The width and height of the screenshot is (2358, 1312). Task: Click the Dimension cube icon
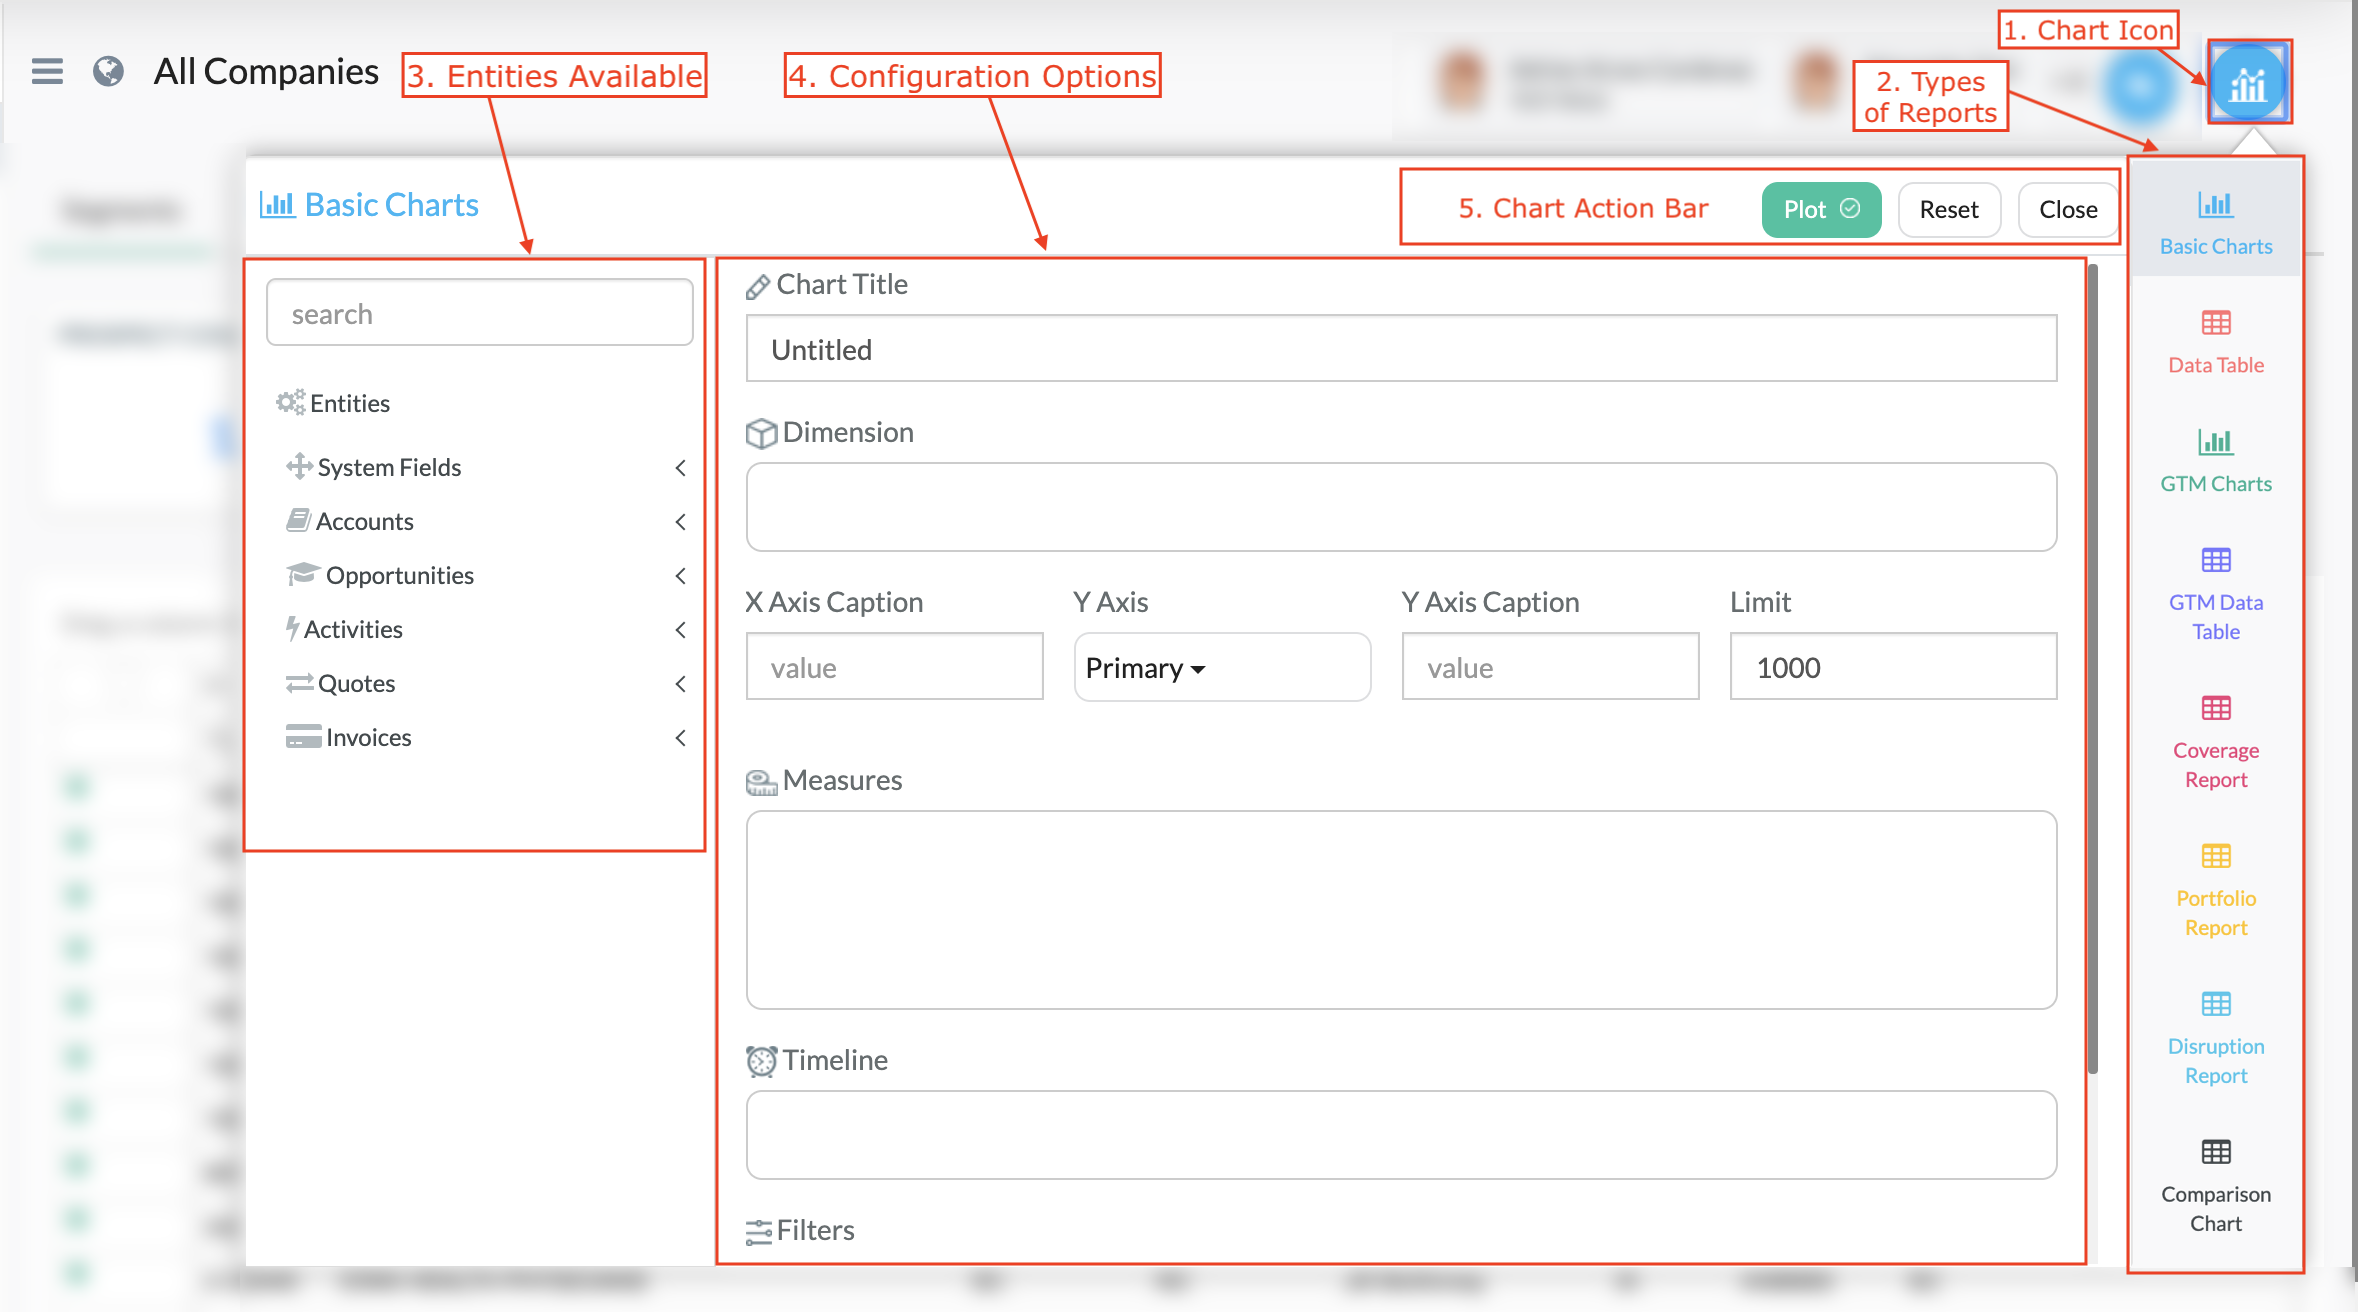click(x=761, y=433)
